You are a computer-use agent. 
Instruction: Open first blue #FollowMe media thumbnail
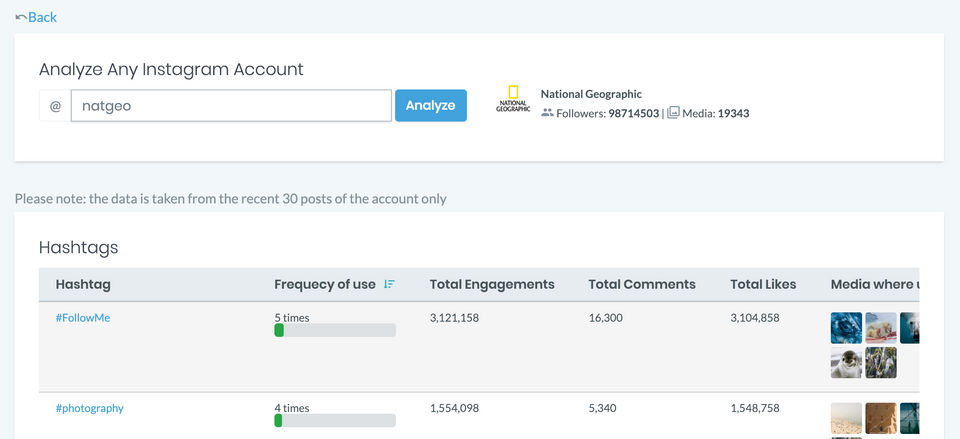pos(846,328)
